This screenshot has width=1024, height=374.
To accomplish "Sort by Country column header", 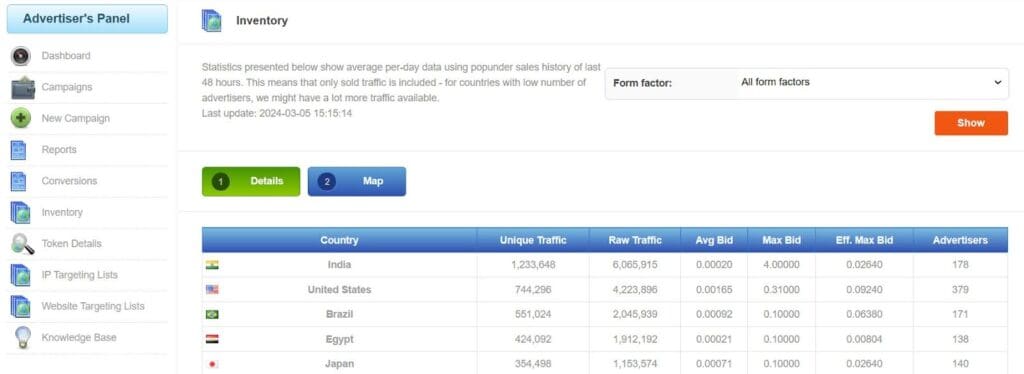I will tap(340, 240).
